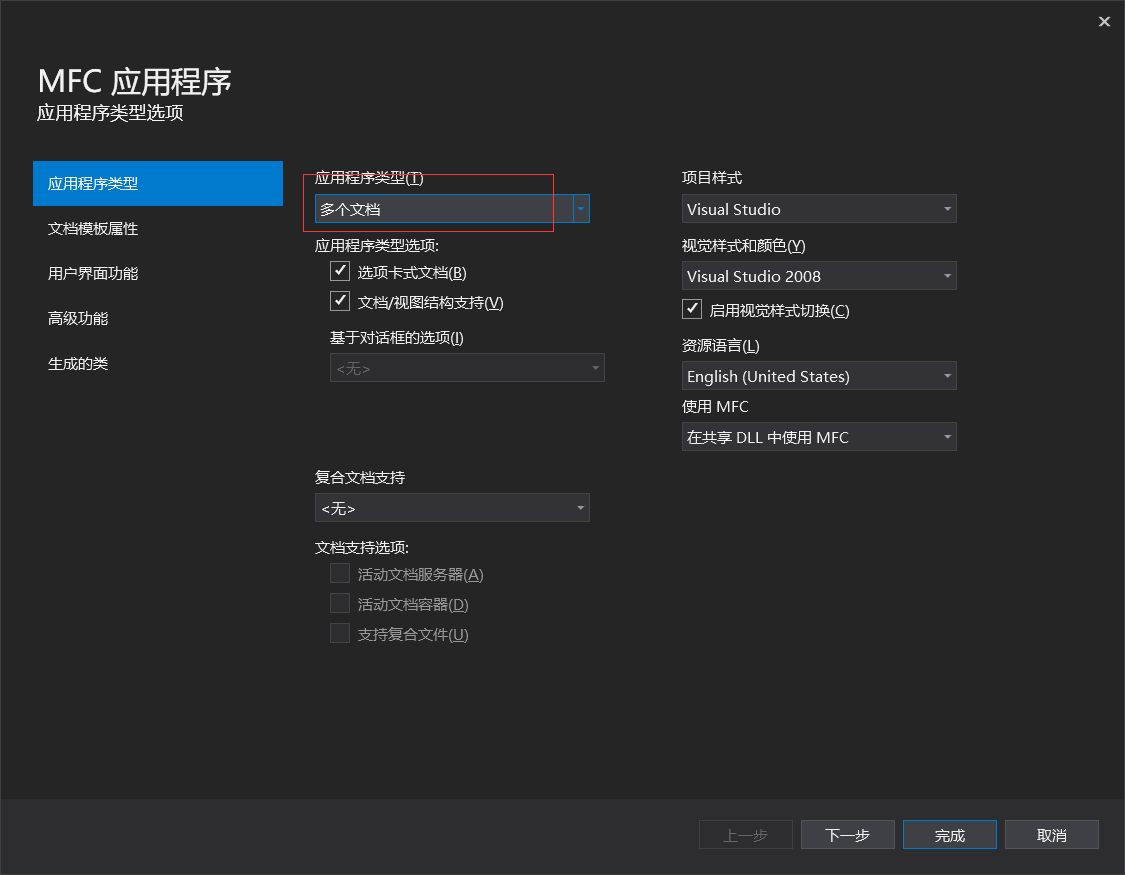
Task: Open the 项目样式 dropdown showing Visual Studio
Action: (x=819, y=209)
